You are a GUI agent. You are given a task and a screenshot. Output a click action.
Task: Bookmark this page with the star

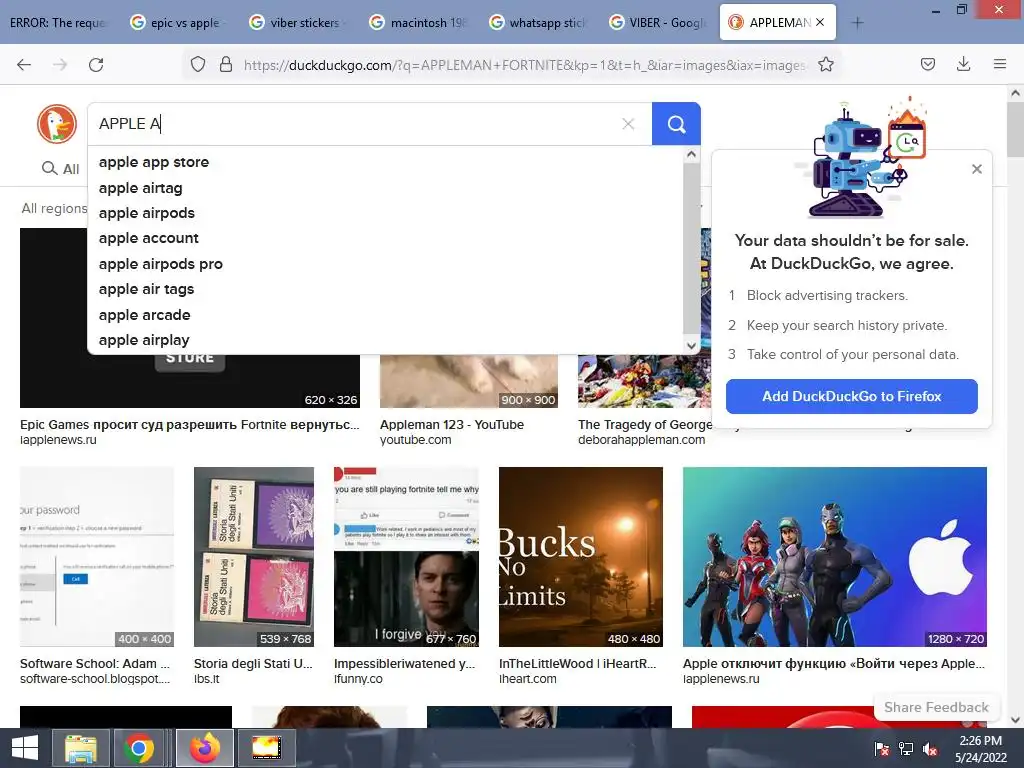825,65
